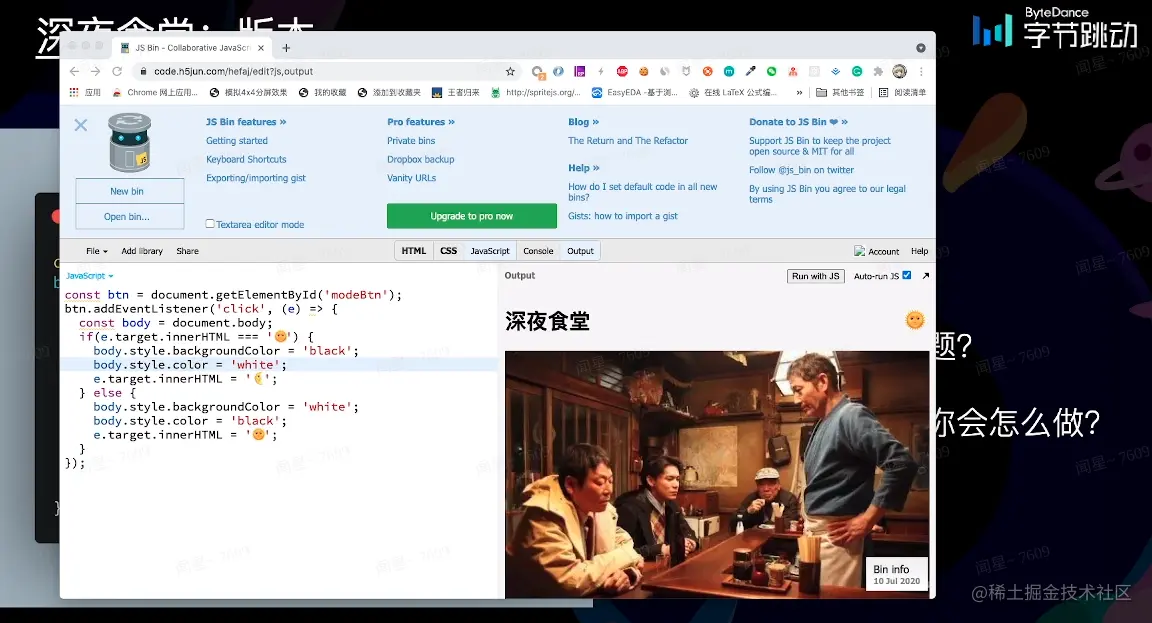1152x623 pixels.
Task: Click the sun emoji mode button in output
Action: tap(915, 320)
